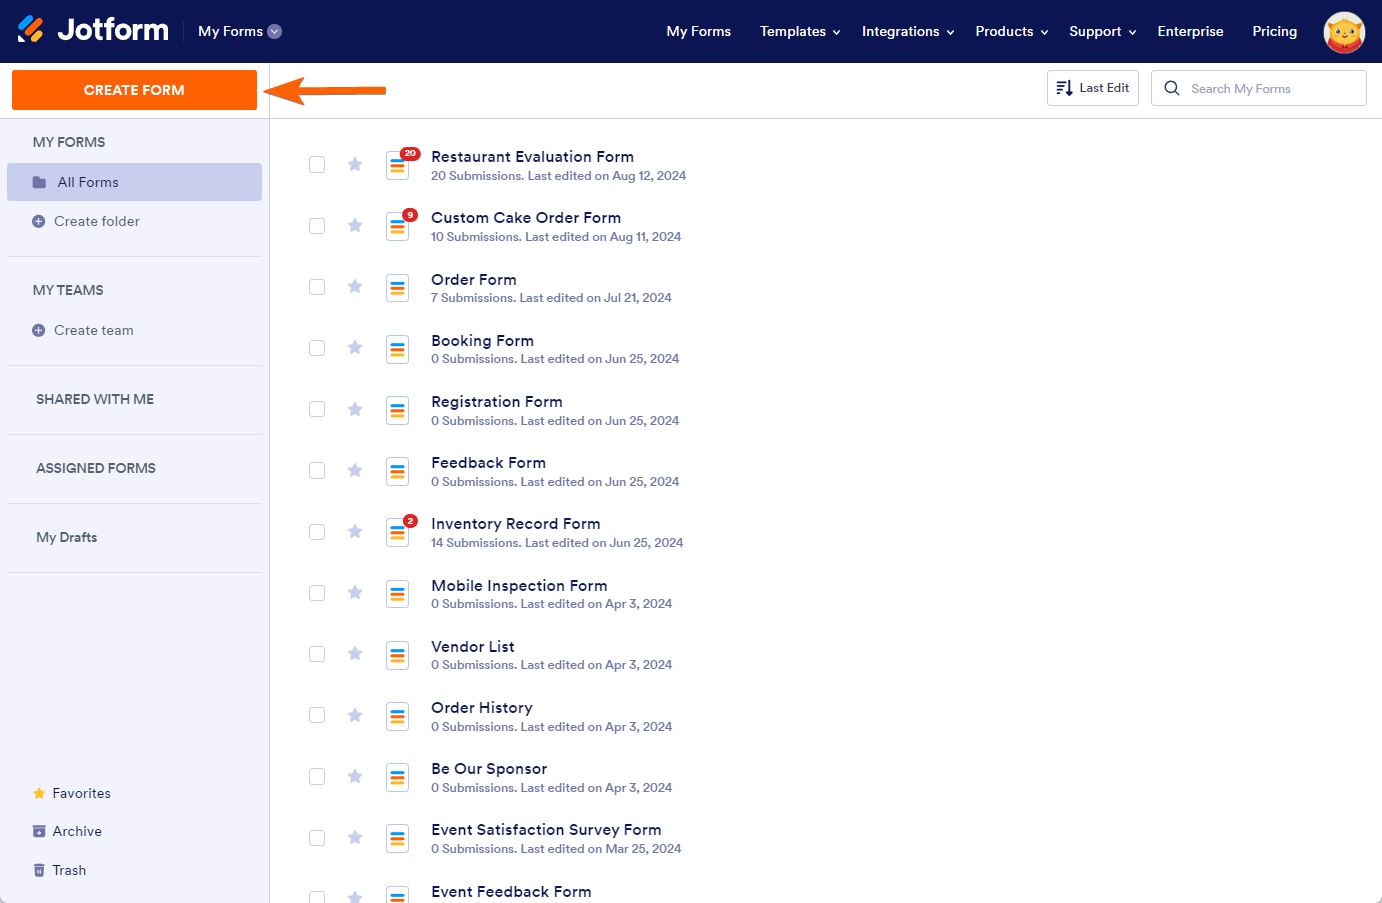1382x903 pixels.
Task: Open the Vendor List title
Action: point(473,647)
